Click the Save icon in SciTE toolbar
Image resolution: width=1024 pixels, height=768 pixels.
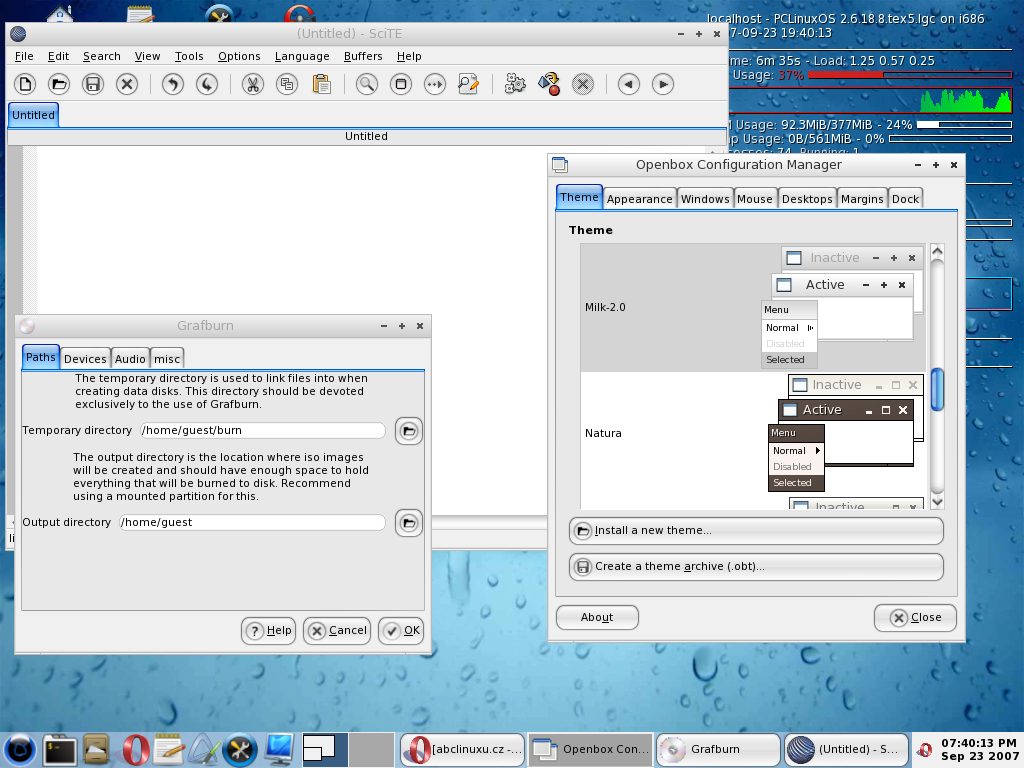(93, 84)
